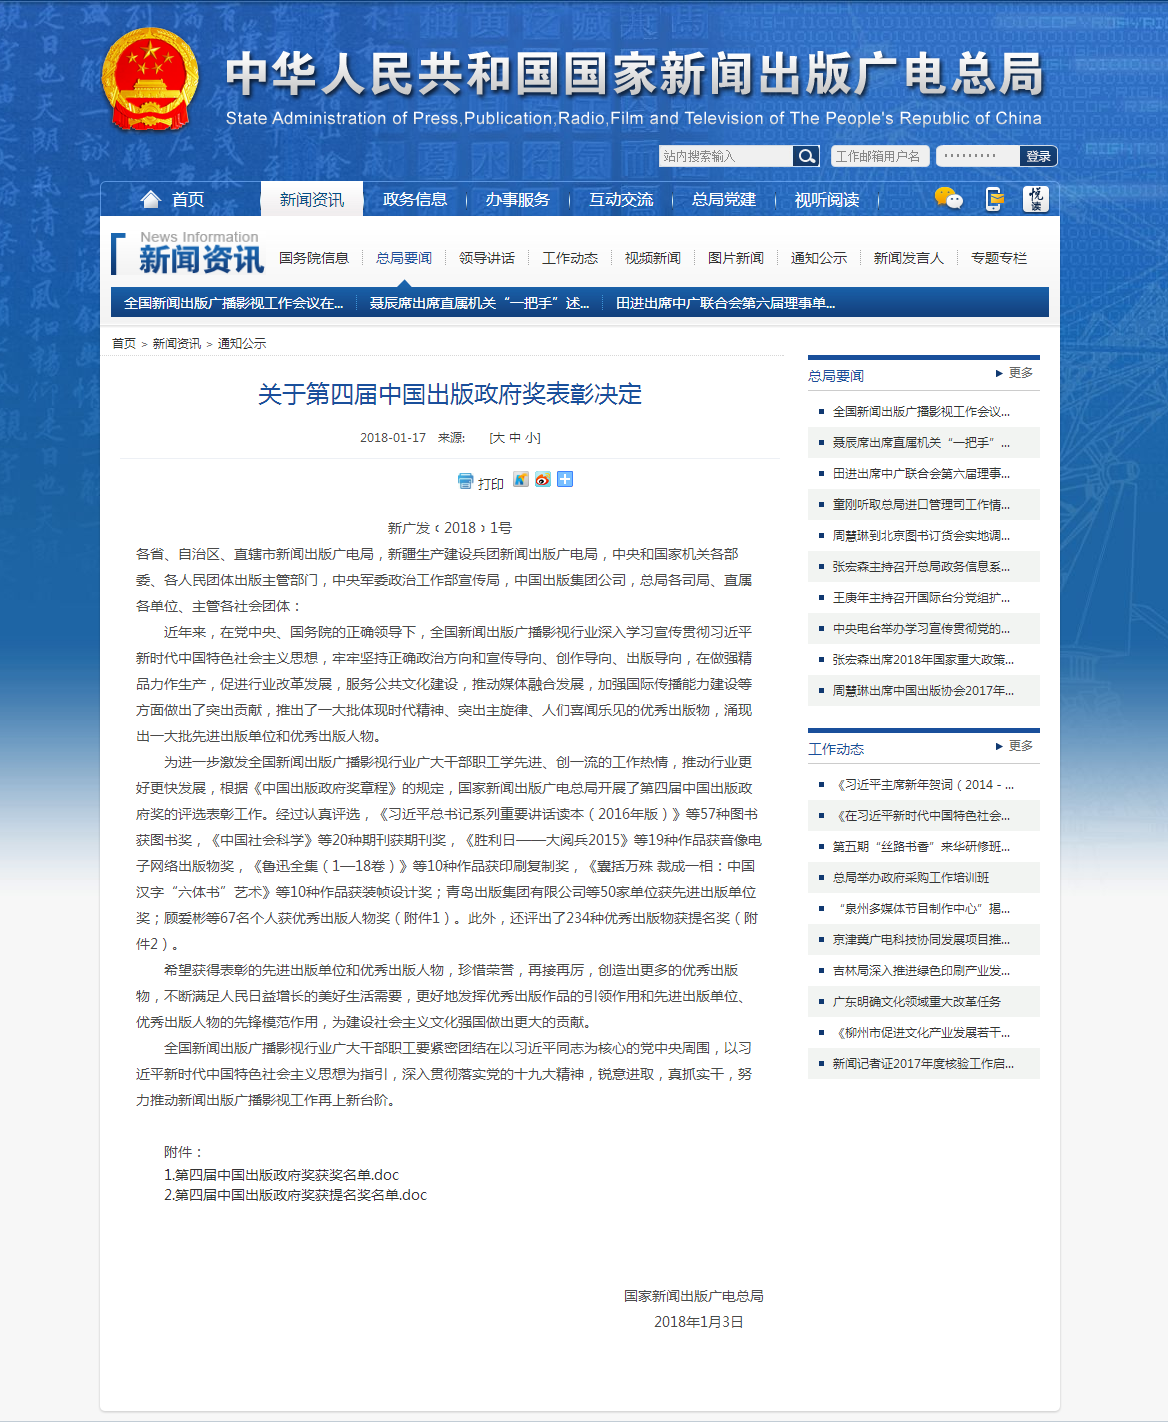
Task: Click the 登录 login button
Action: click(x=1039, y=156)
